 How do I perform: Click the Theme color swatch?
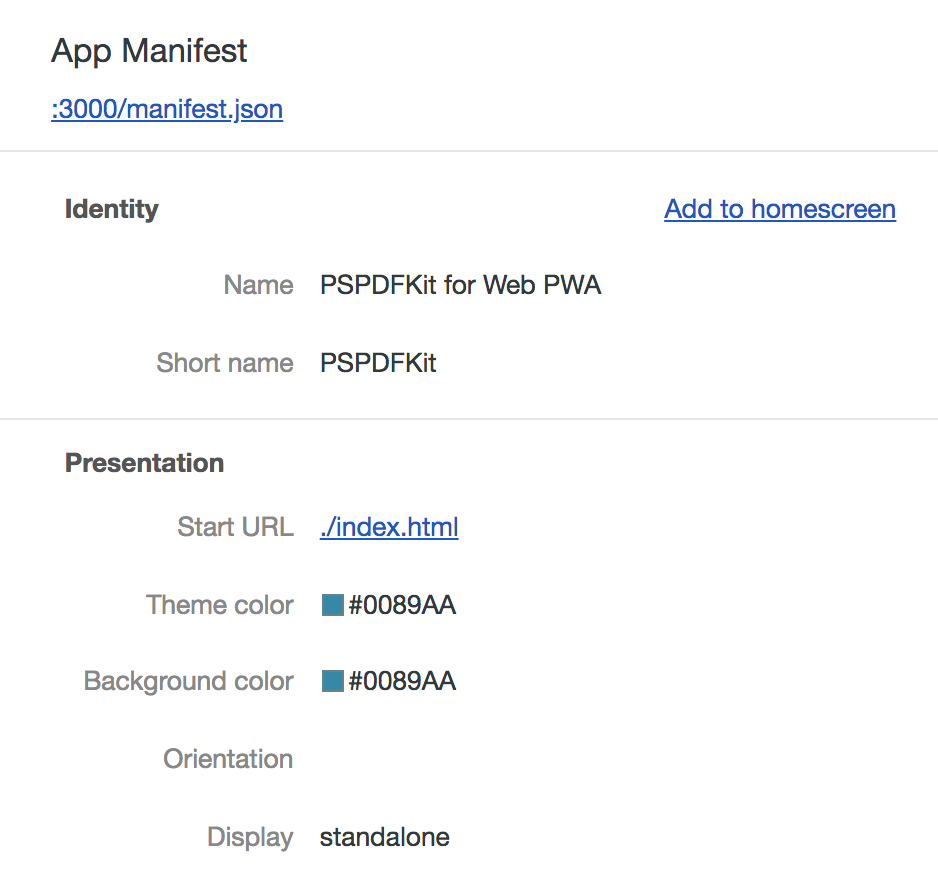click(331, 604)
